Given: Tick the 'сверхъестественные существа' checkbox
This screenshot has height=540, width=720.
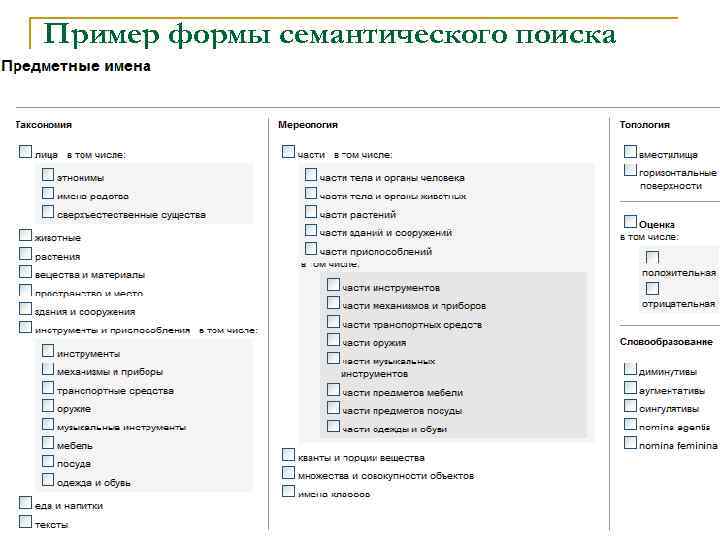Looking at the screenshot, I should [x=48, y=212].
